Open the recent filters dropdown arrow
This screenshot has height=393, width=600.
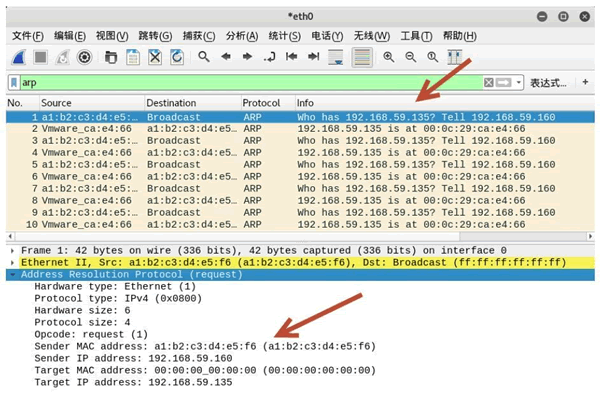coord(518,82)
